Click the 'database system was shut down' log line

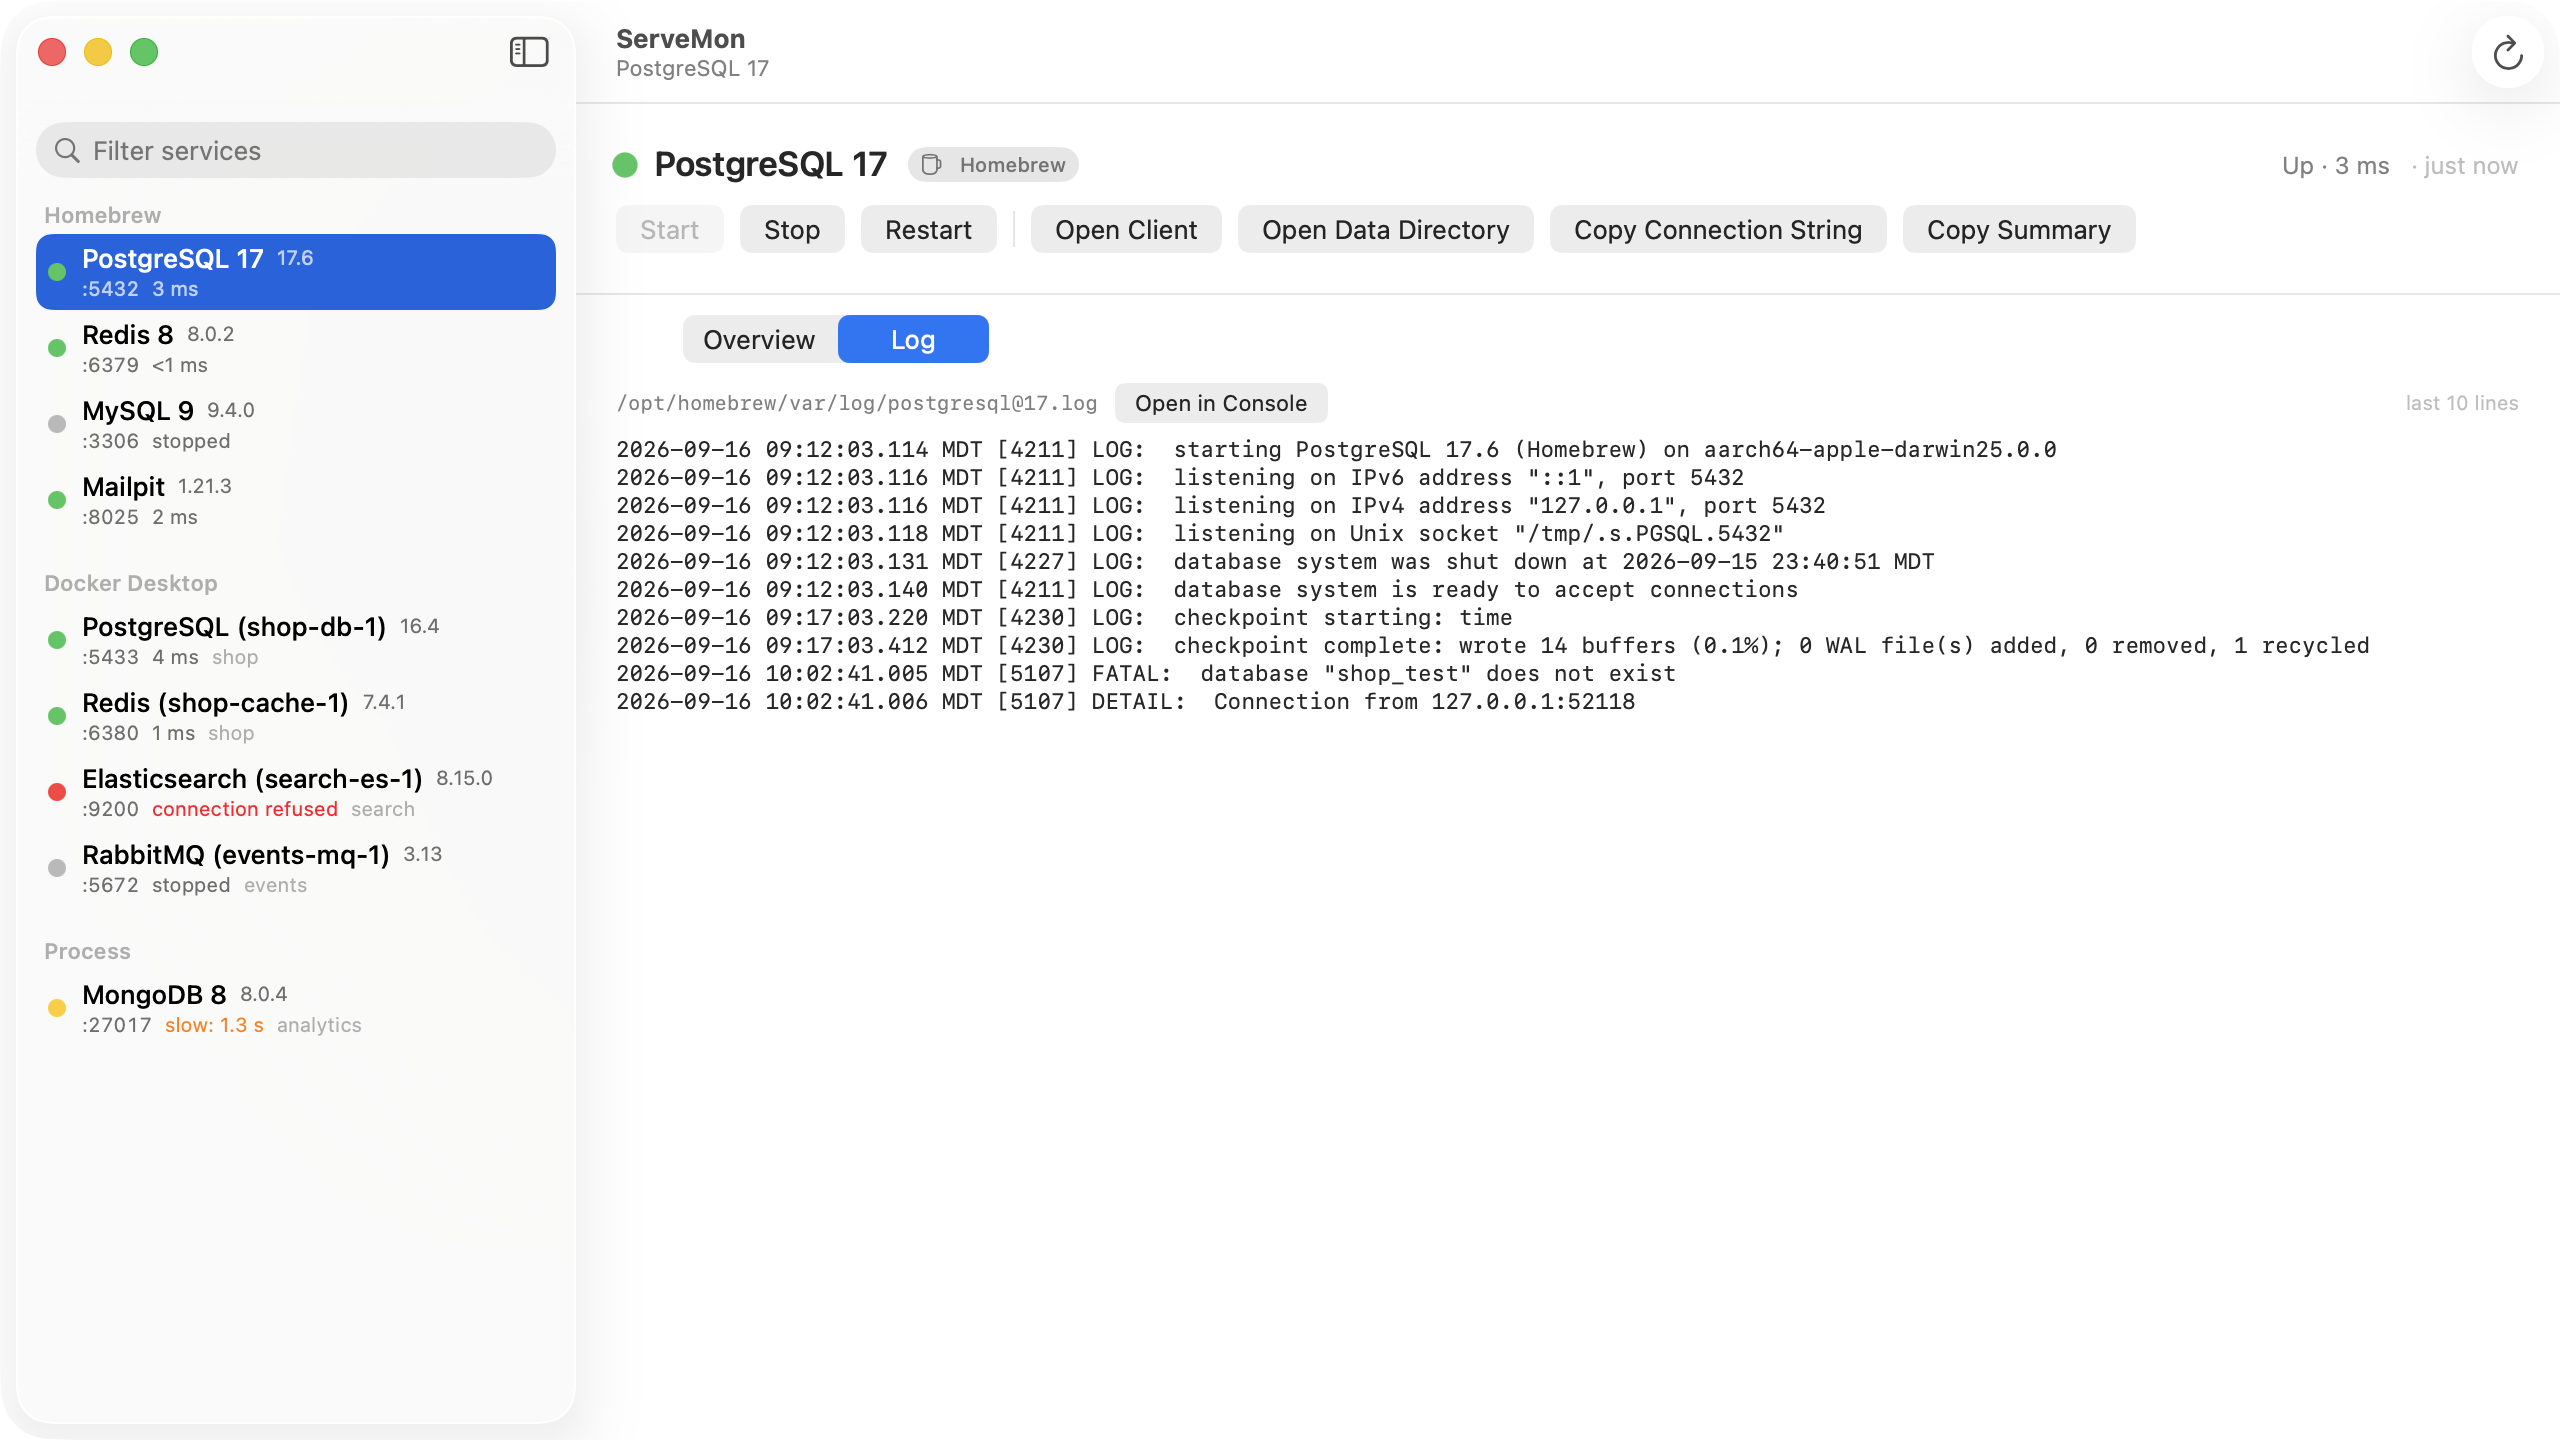pos(1275,561)
